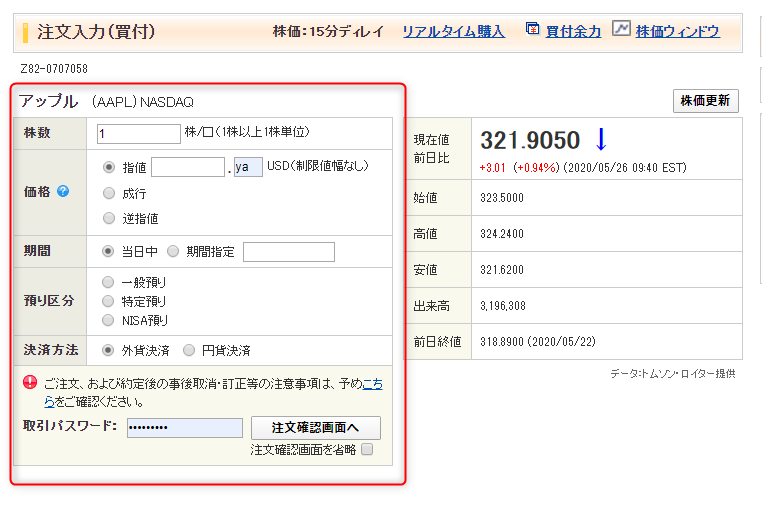The height and width of the screenshot is (505, 762).
Task: Click the previous close 318.8900 value
Action: point(502,342)
